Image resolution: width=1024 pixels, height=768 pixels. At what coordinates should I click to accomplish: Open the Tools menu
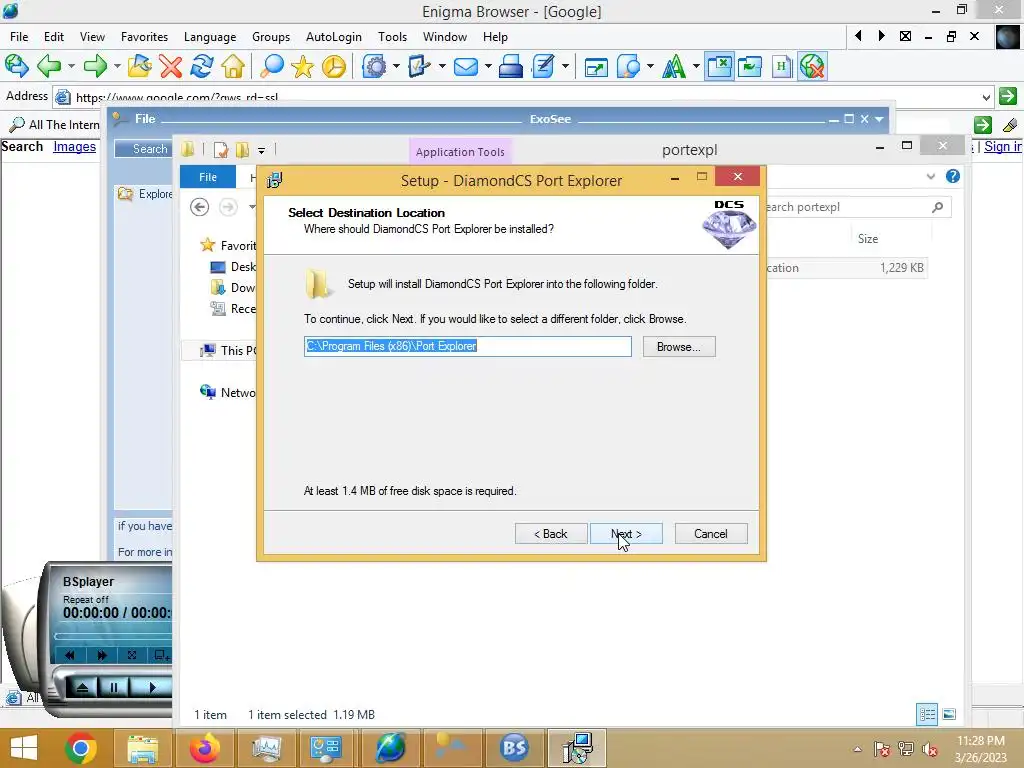click(392, 37)
